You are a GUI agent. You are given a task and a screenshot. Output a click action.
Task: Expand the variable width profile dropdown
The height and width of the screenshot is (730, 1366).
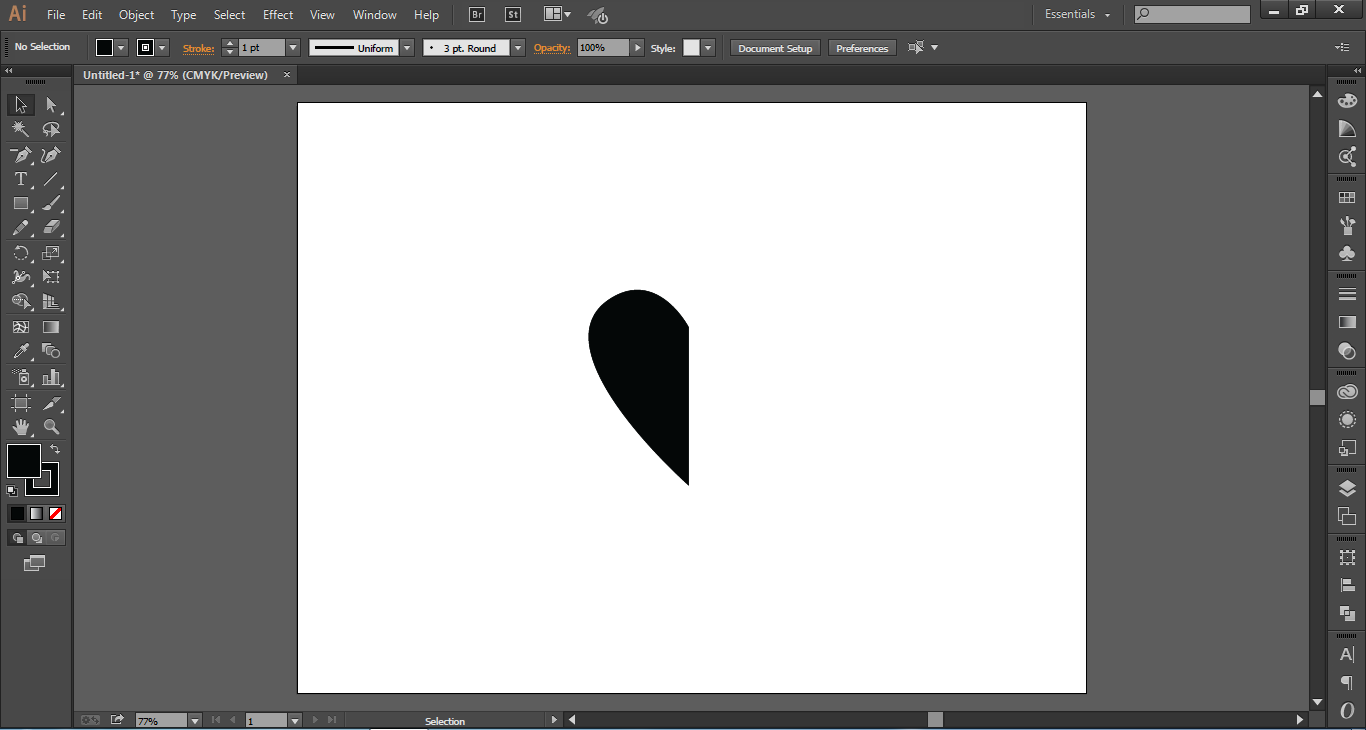(x=406, y=47)
